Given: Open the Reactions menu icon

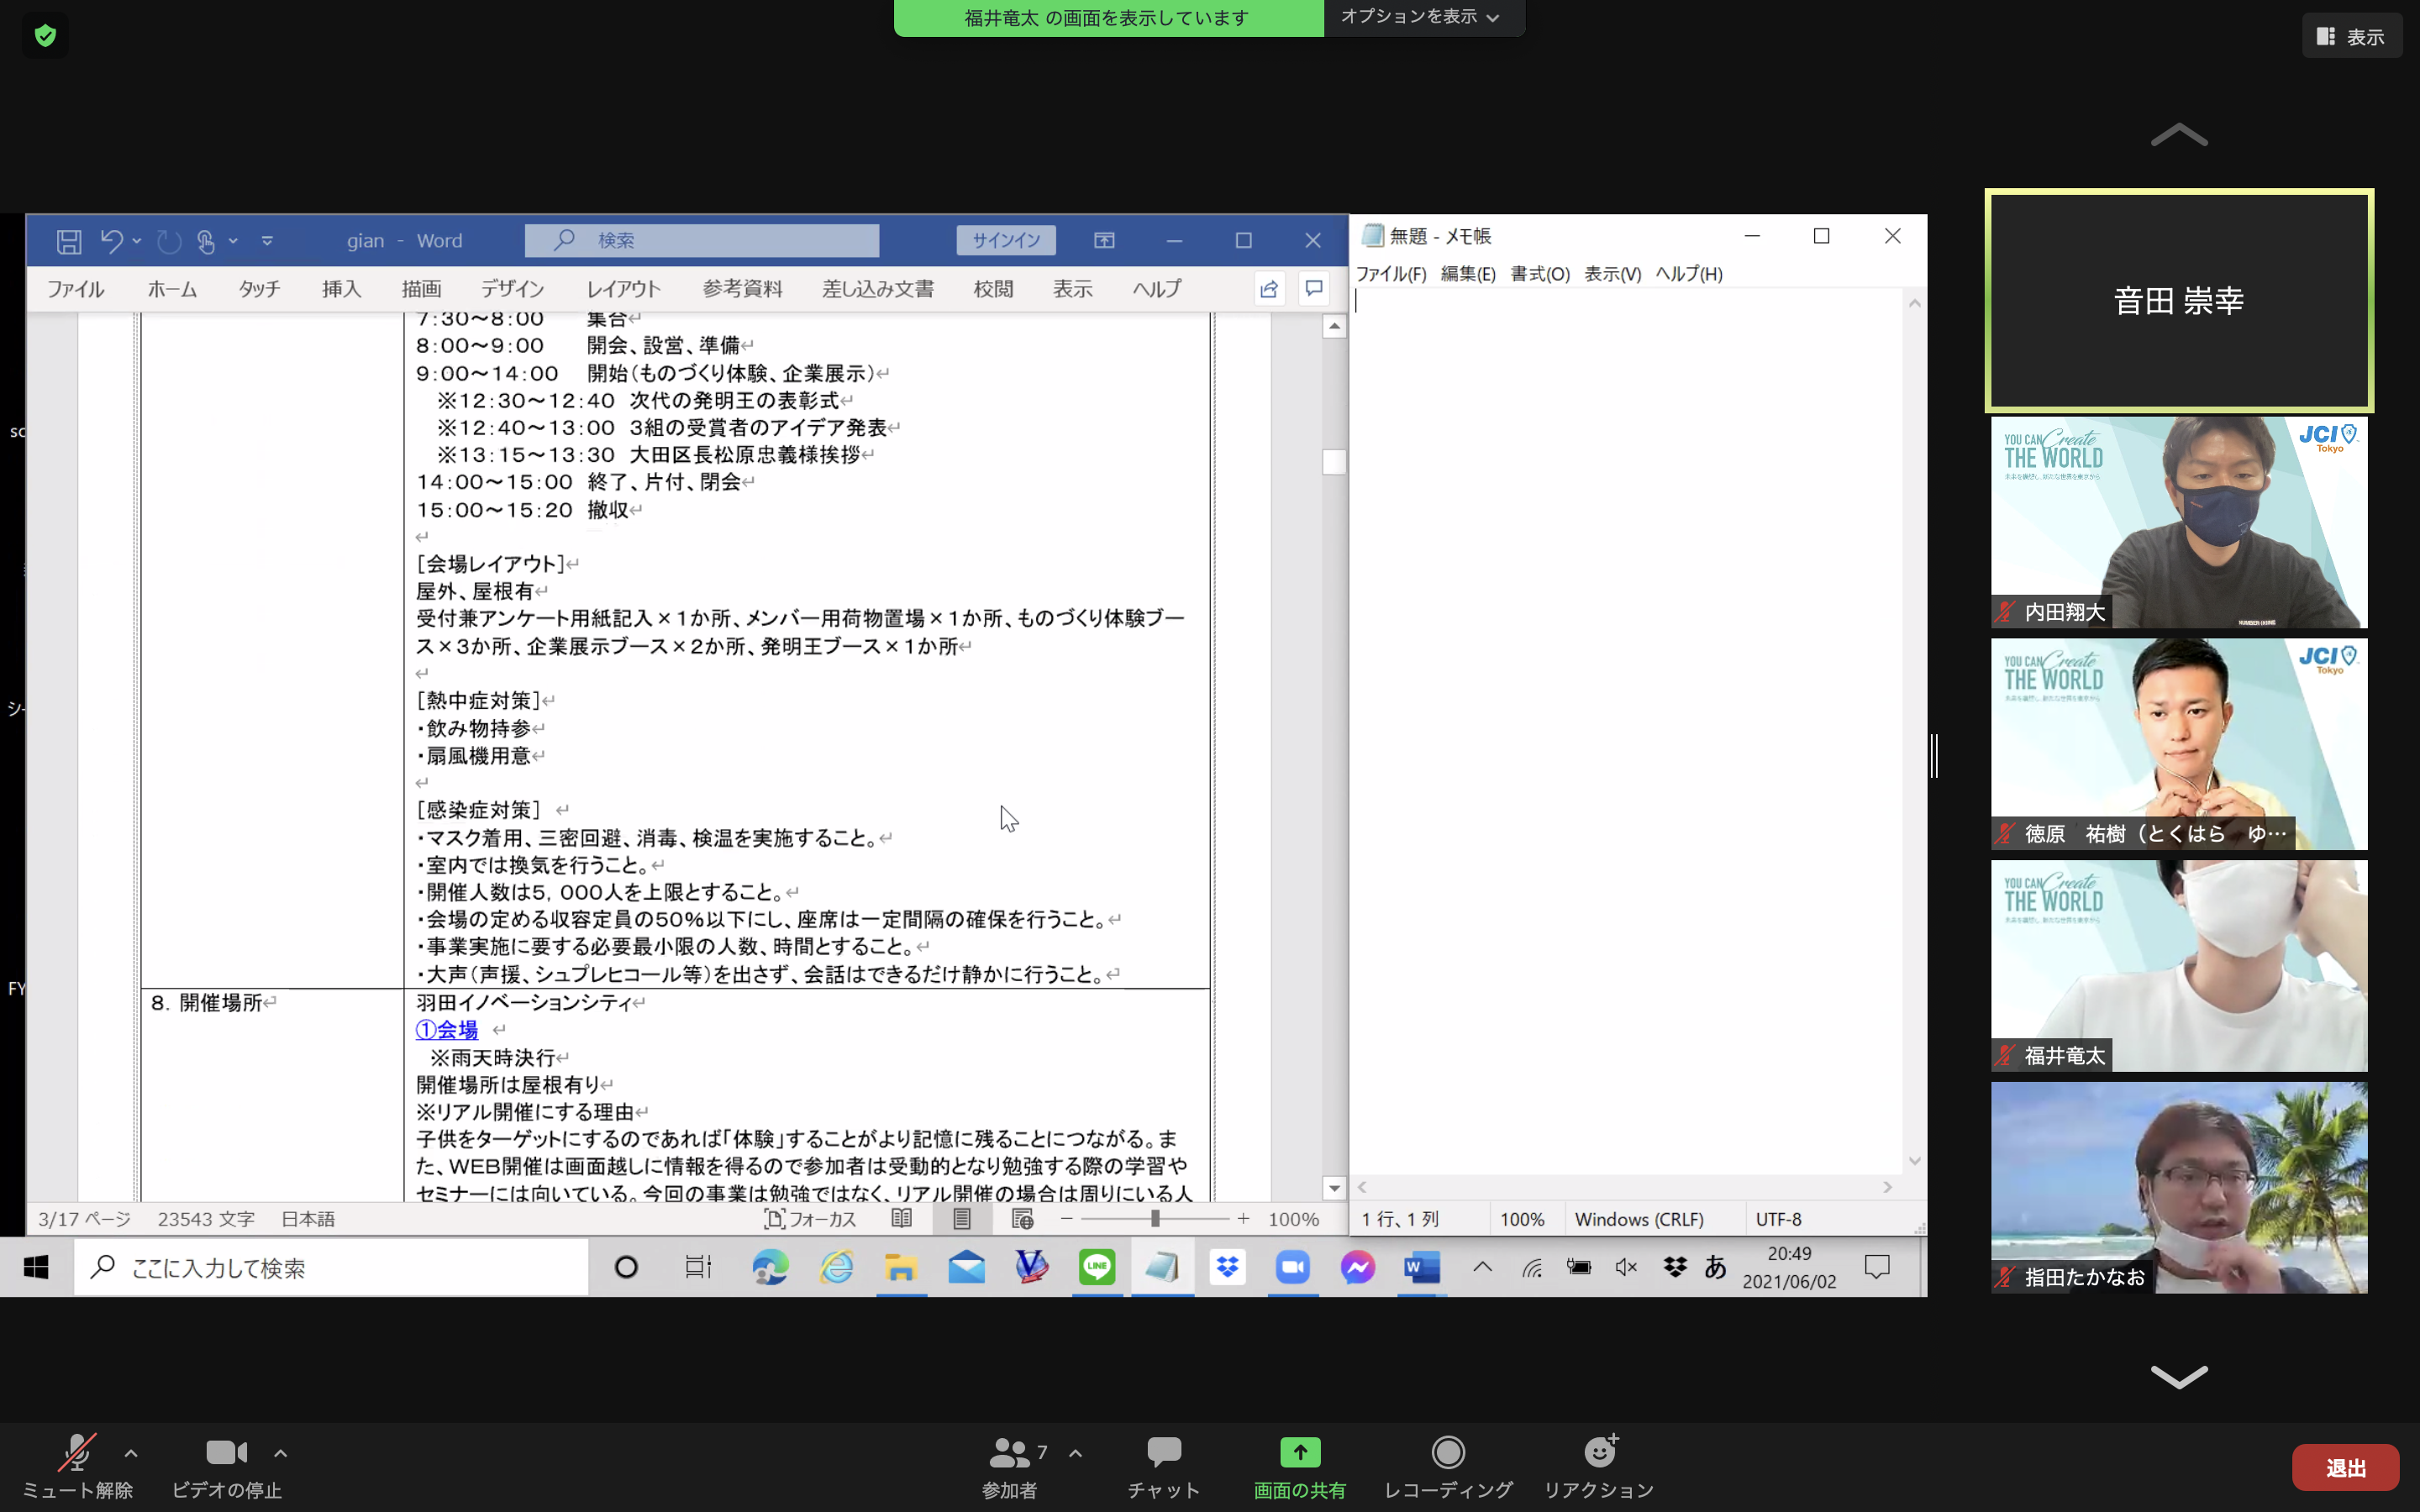Looking at the screenshot, I should 1599,1453.
